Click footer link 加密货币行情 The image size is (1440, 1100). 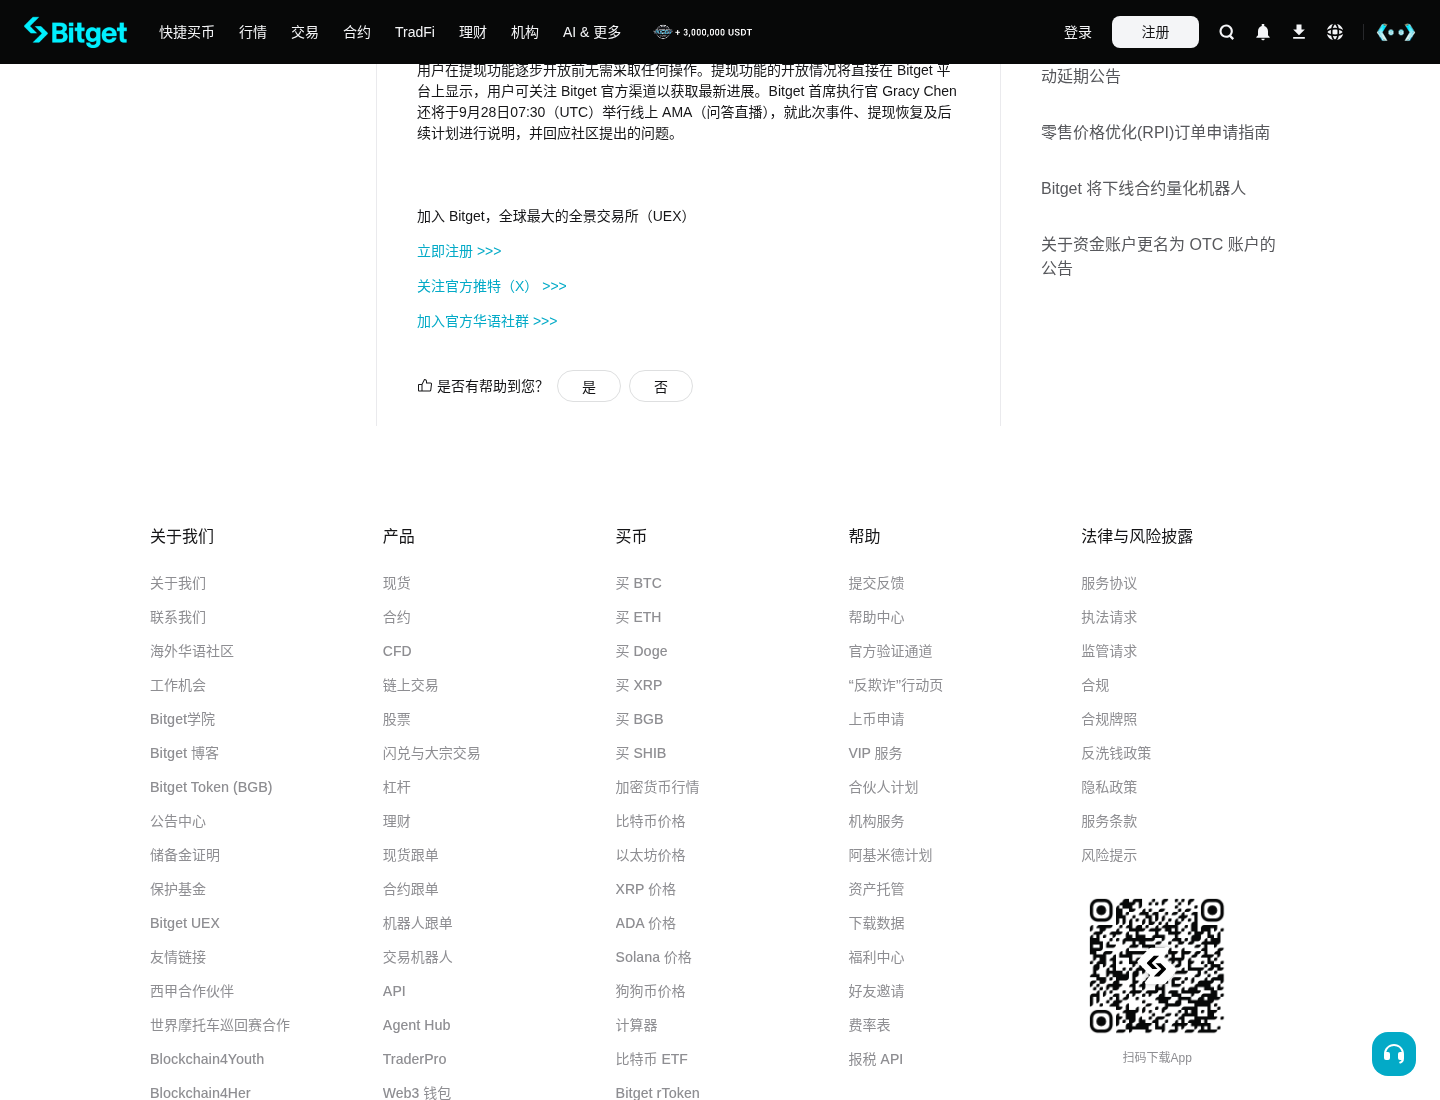(x=658, y=787)
